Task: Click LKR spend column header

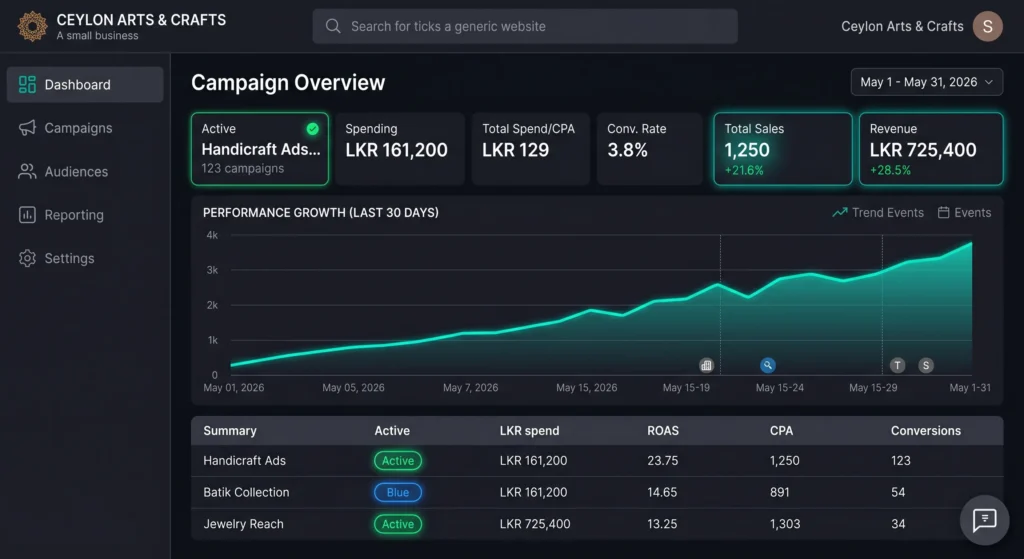Action: (529, 430)
